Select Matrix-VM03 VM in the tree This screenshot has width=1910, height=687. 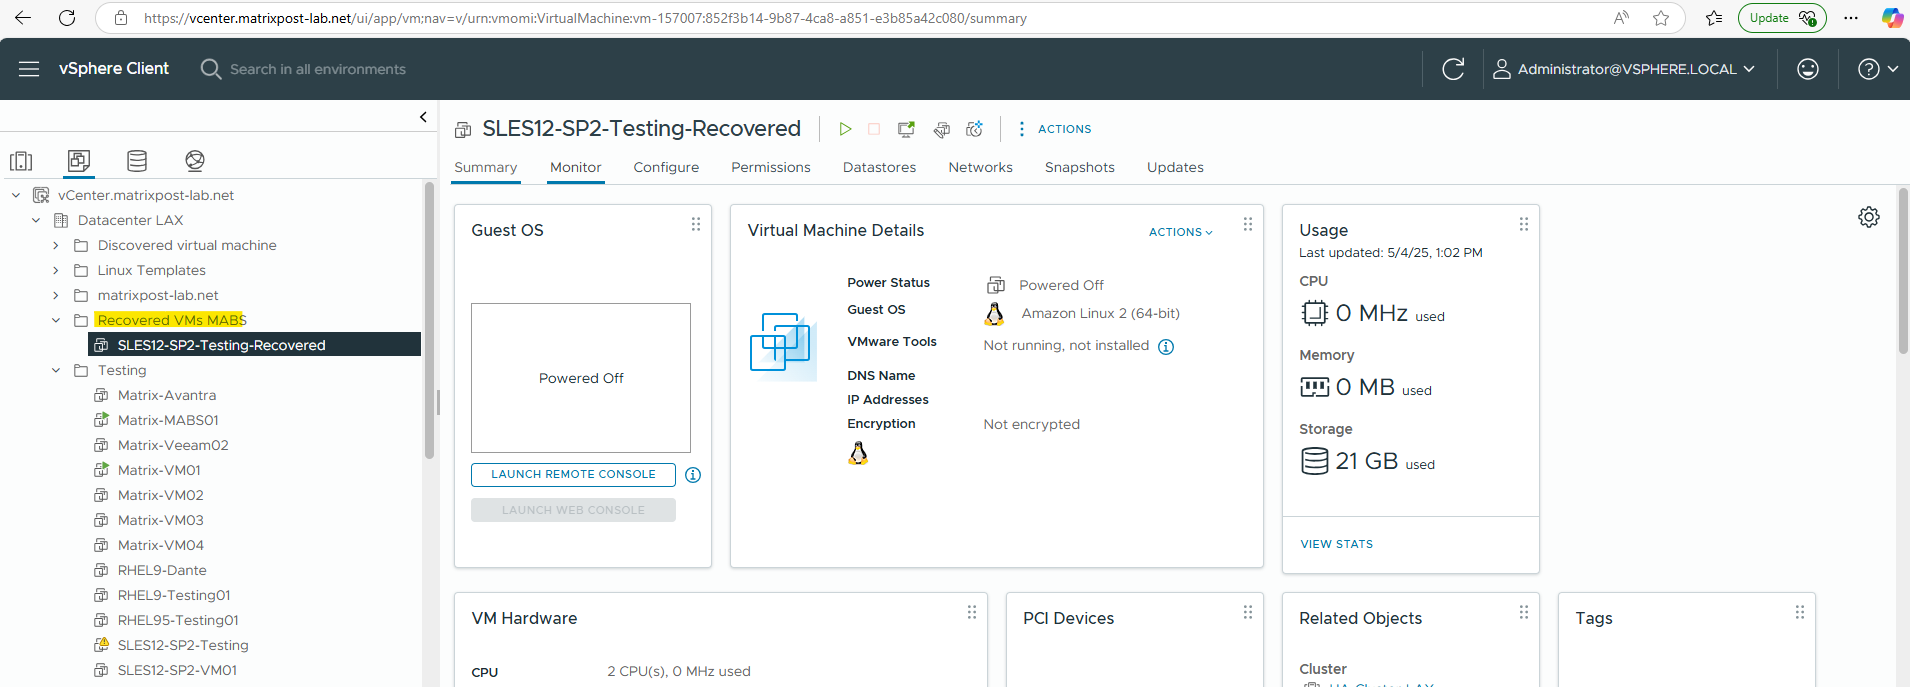tap(160, 520)
